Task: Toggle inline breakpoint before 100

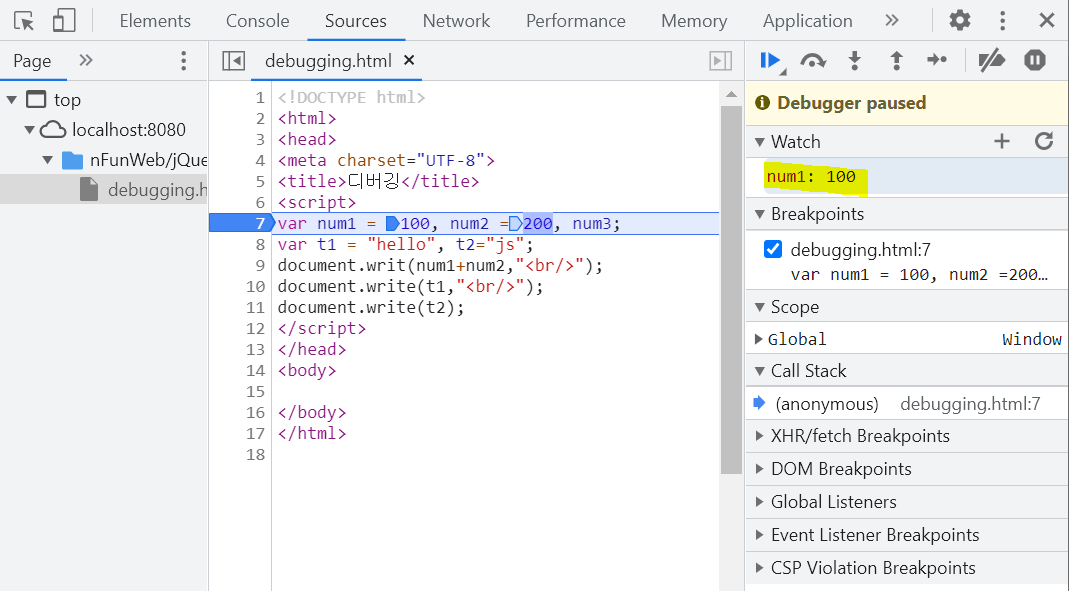Action: point(392,224)
